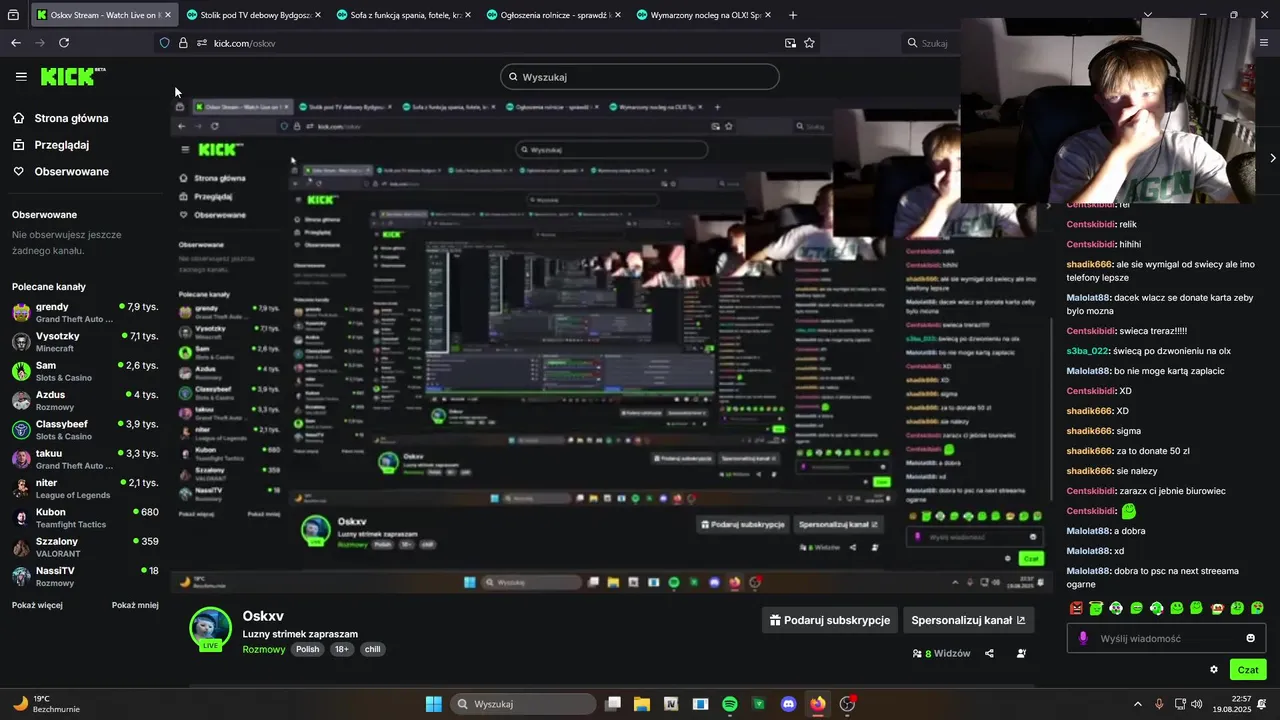
Task: Expand collapsed chat panel arrow at right edge
Action: [1272, 158]
